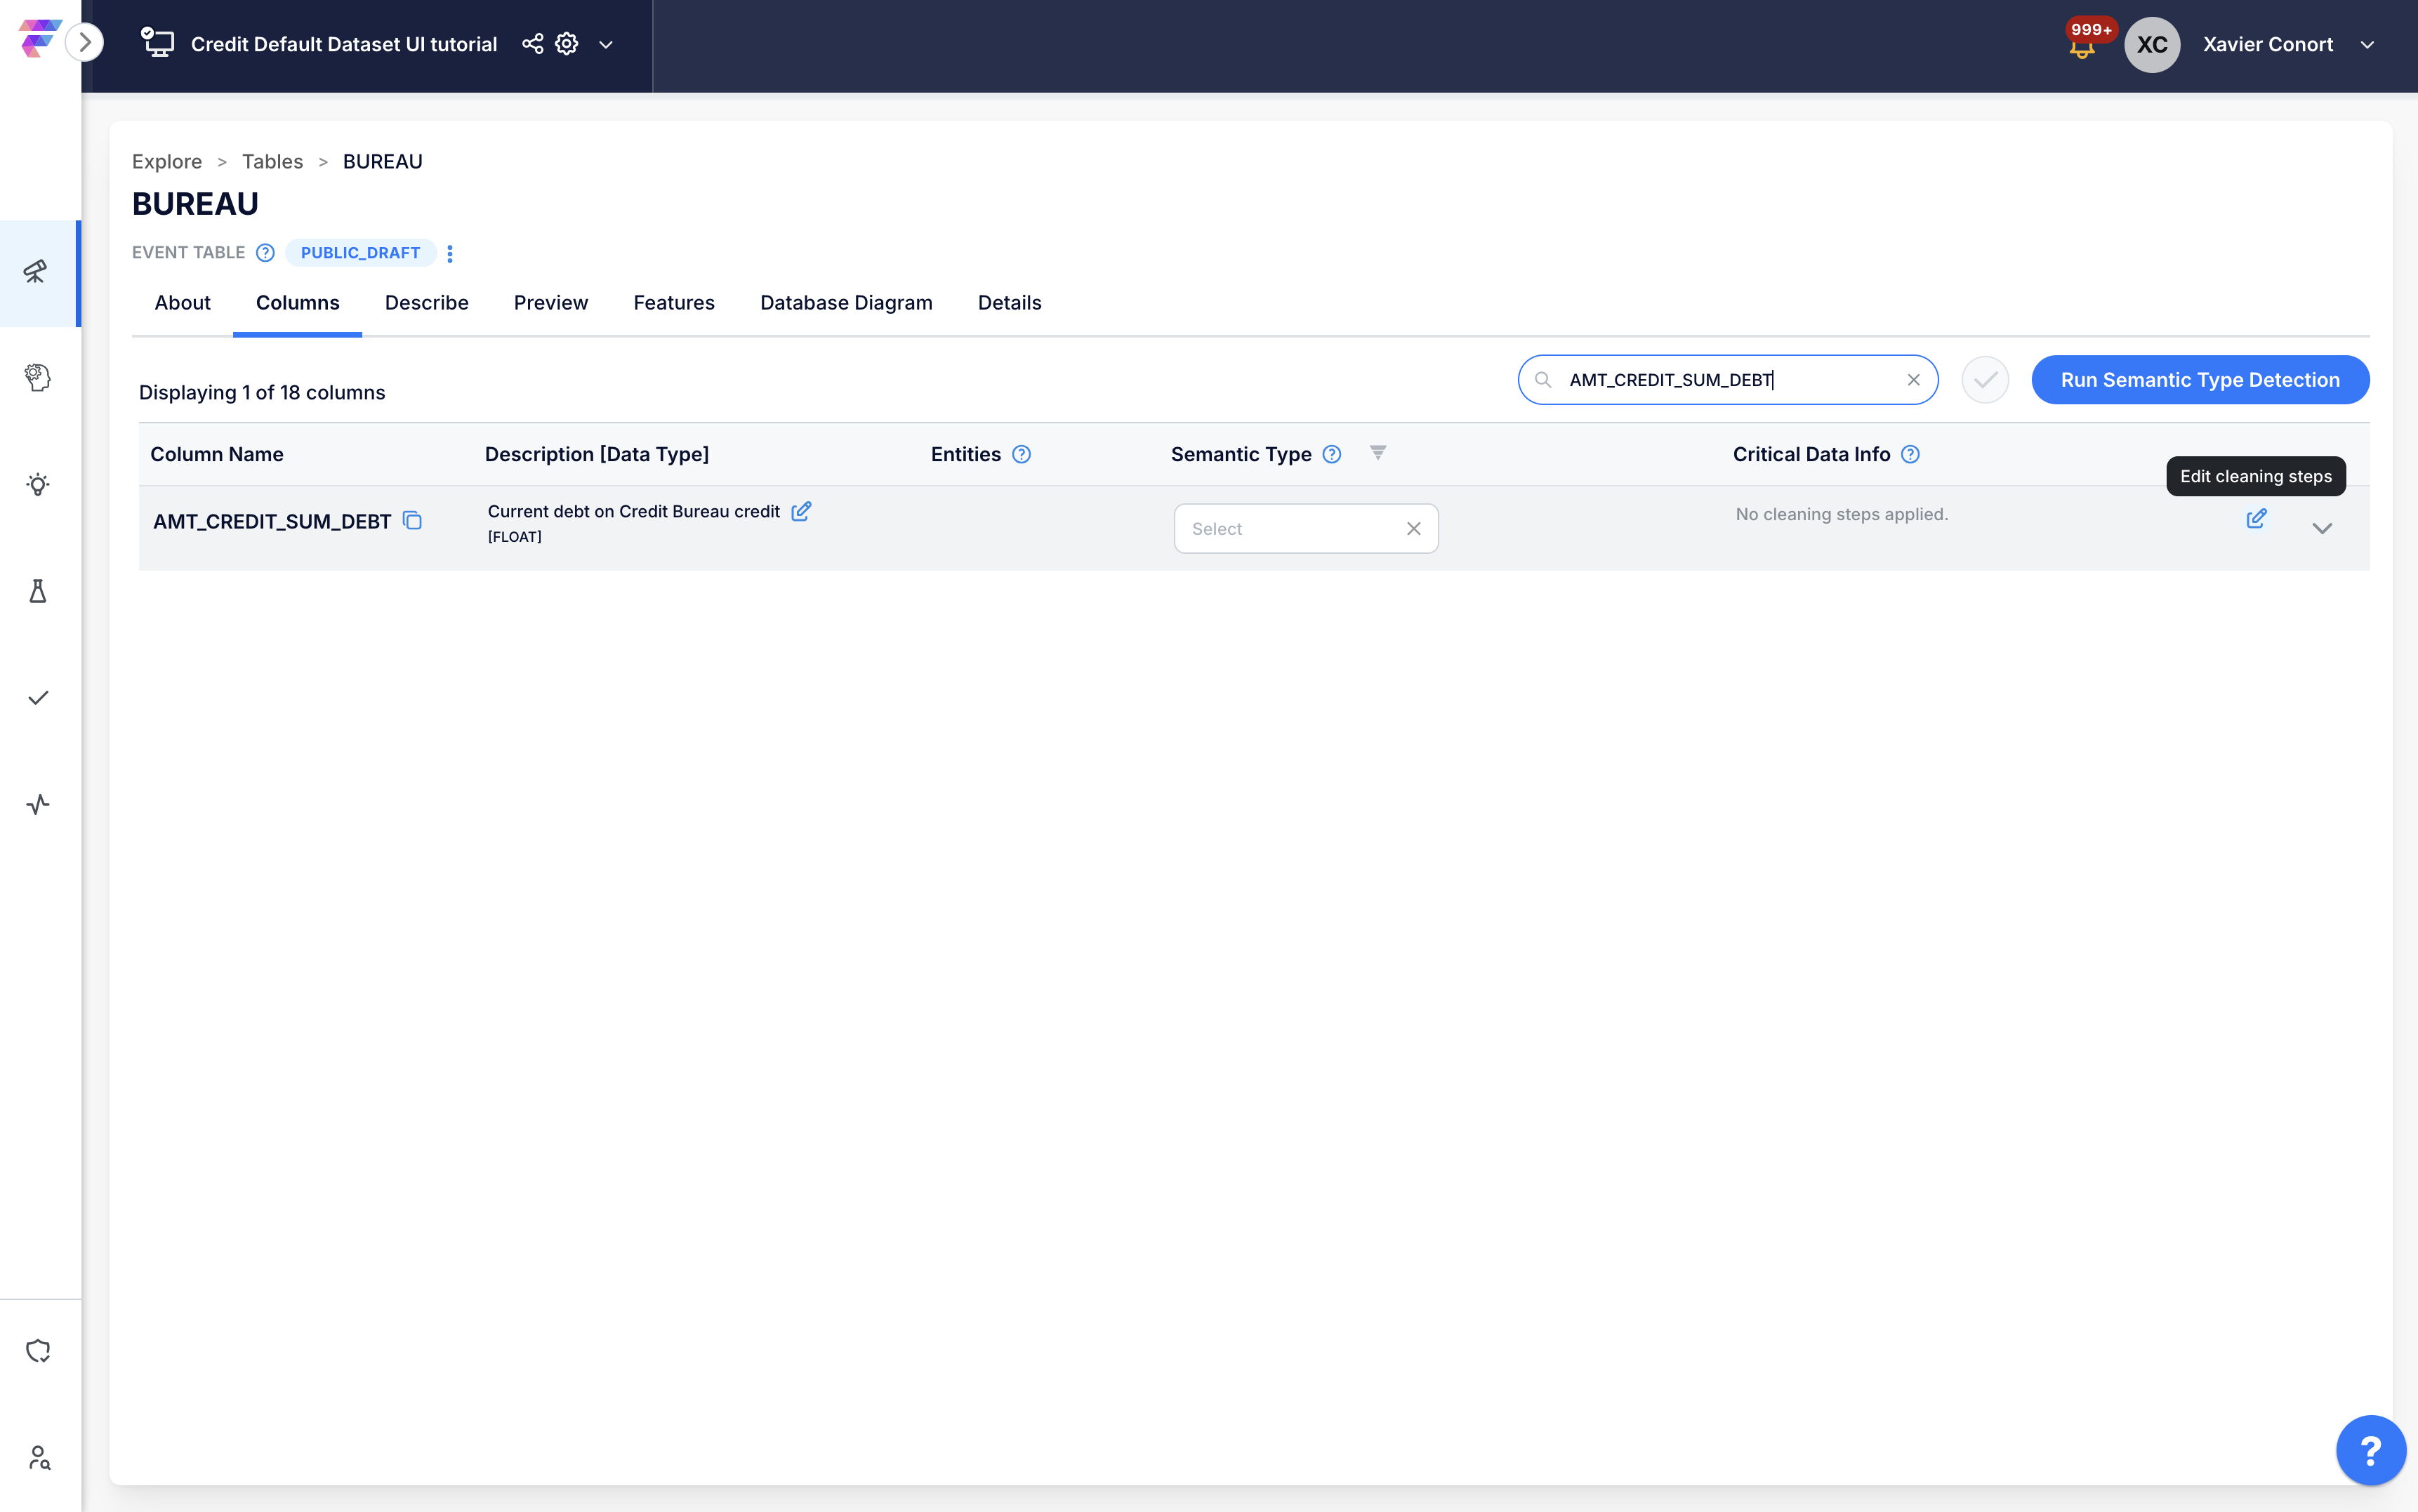Copy the AMT_CREDIT_SUM_DEBT column name
The width and height of the screenshot is (2418, 1512).
tap(412, 520)
